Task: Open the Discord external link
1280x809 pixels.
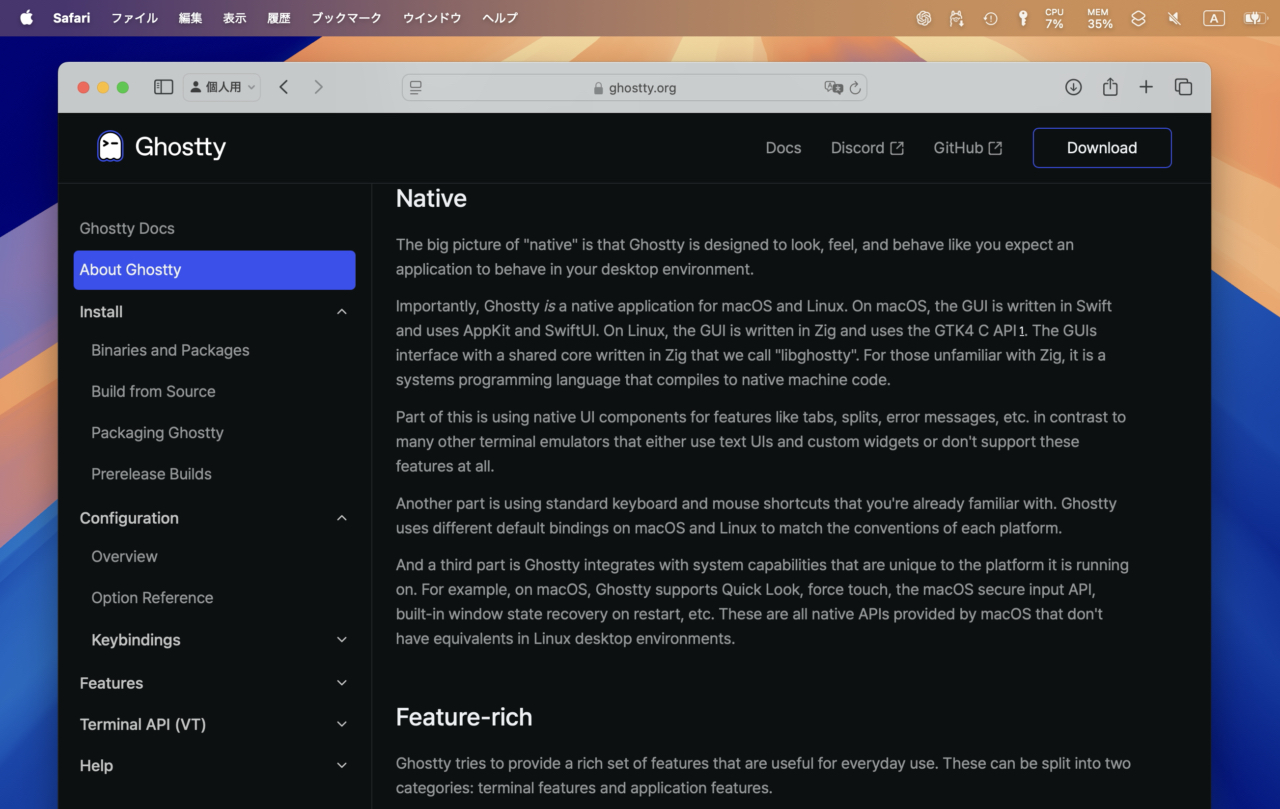Action: pyautogui.click(x=867, y=147)
